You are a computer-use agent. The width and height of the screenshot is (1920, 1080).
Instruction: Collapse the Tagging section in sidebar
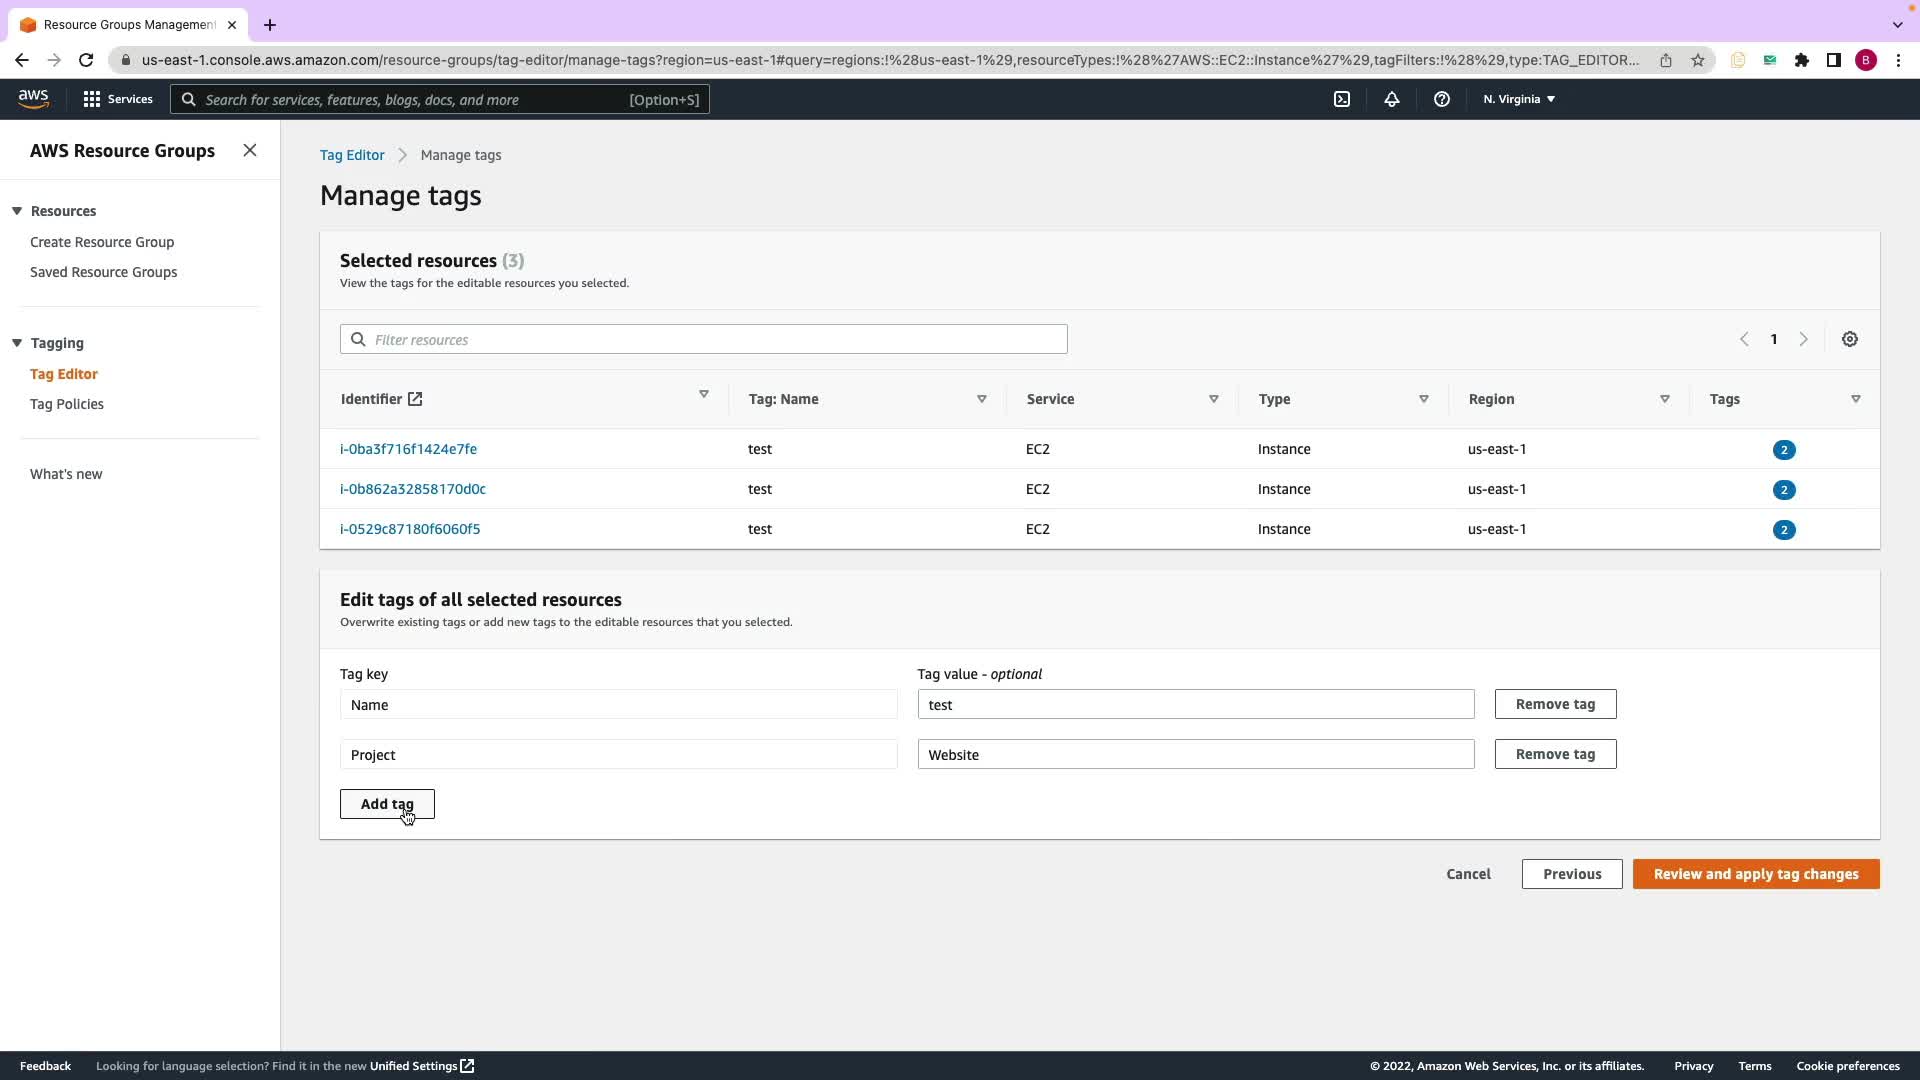(x=17, y=343)
